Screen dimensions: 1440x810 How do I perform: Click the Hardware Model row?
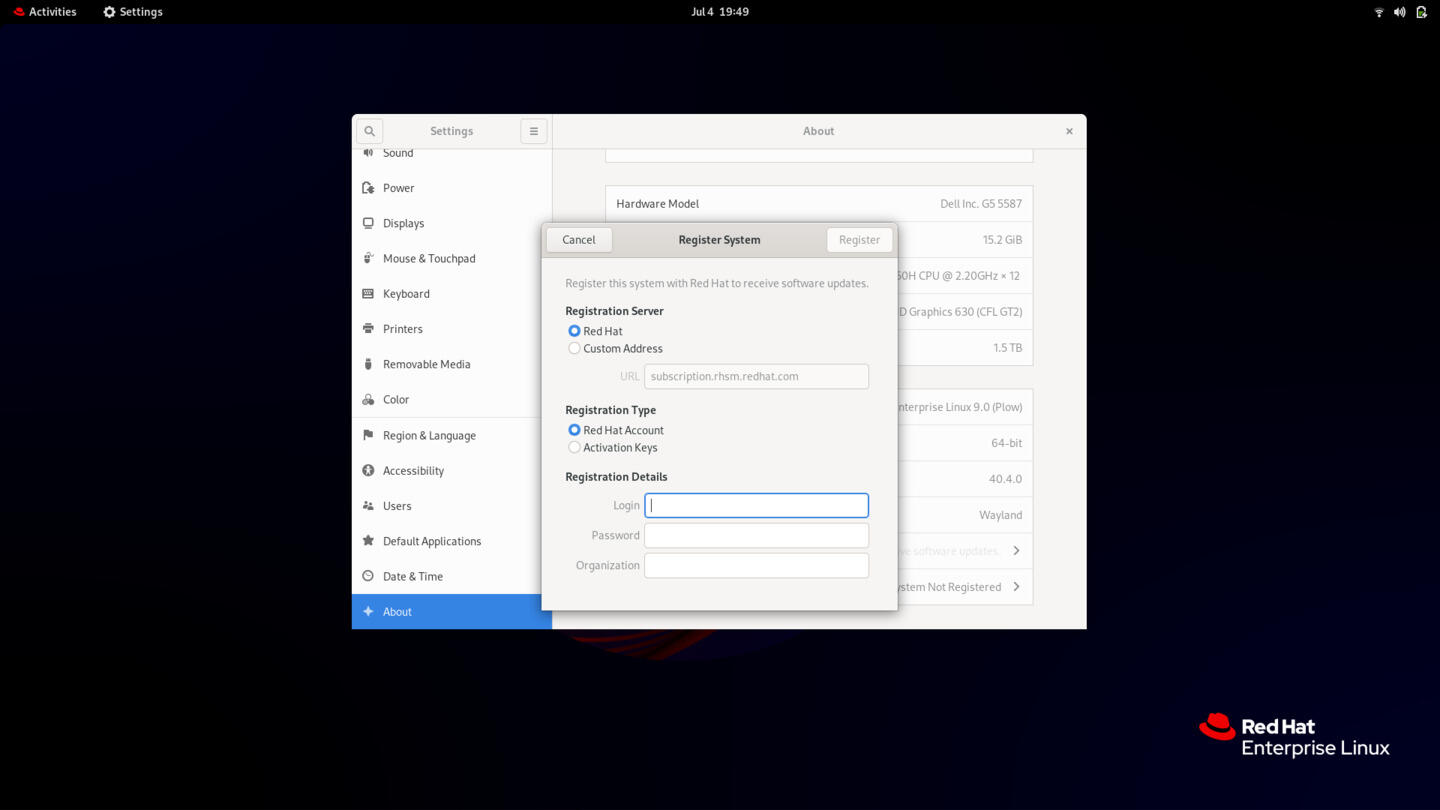tap(819, 204)
